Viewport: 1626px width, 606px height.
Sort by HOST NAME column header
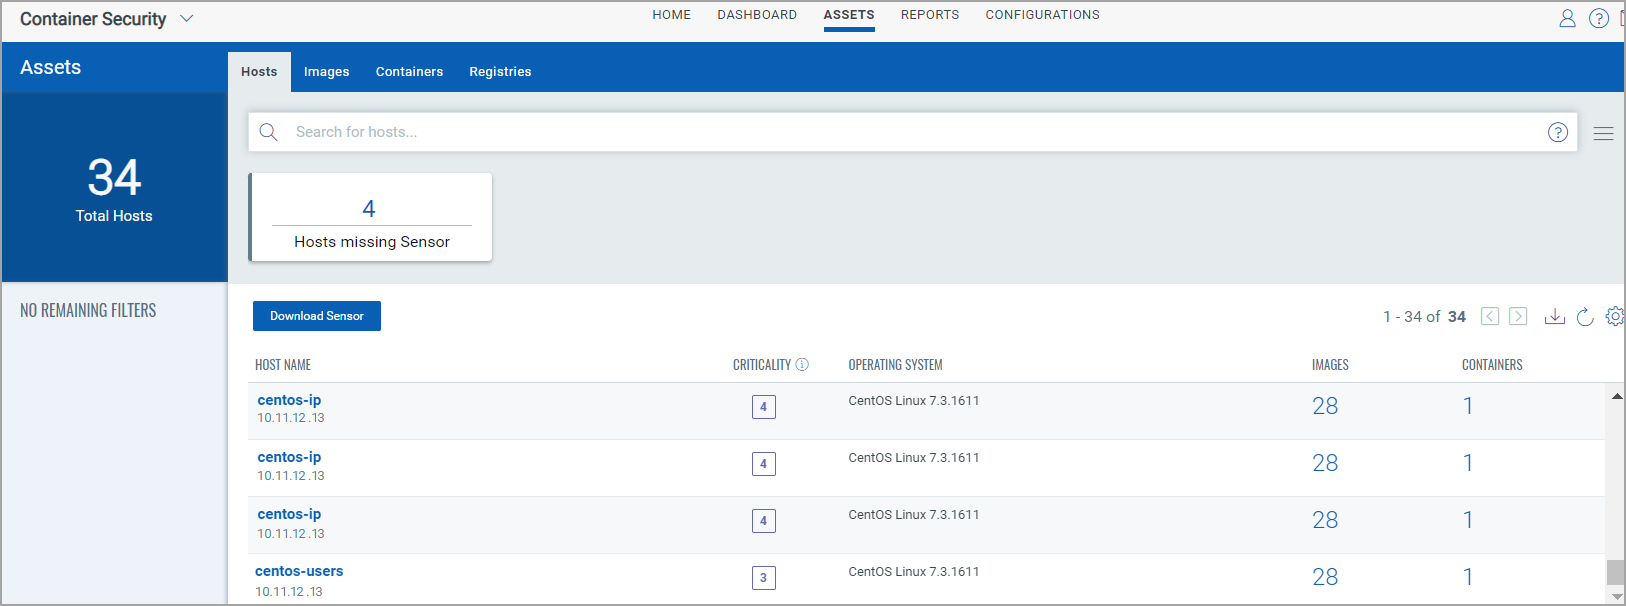pos(283,365)
